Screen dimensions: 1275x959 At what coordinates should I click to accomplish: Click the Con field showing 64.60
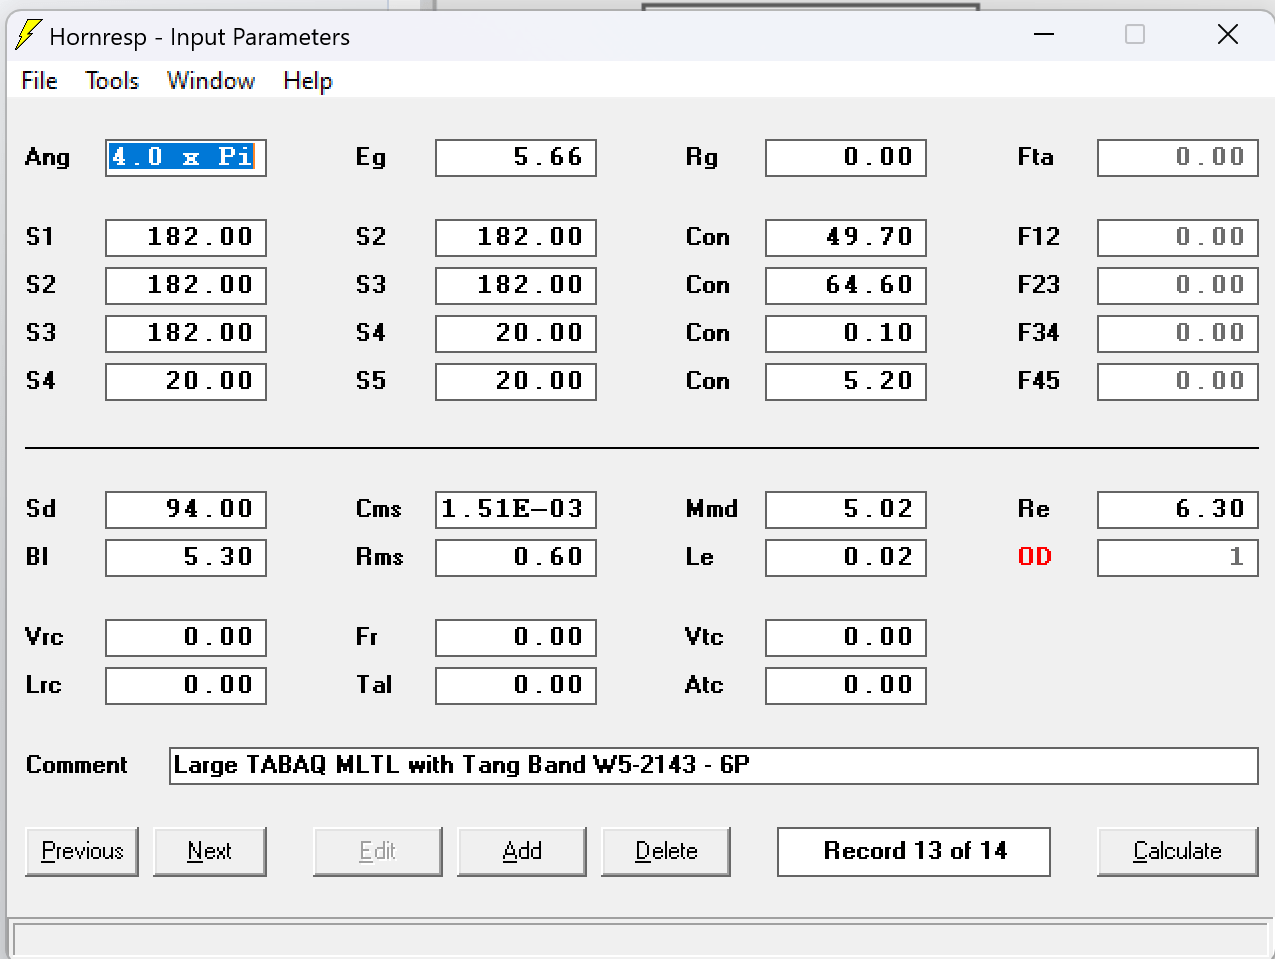click(x=846, y=285)
